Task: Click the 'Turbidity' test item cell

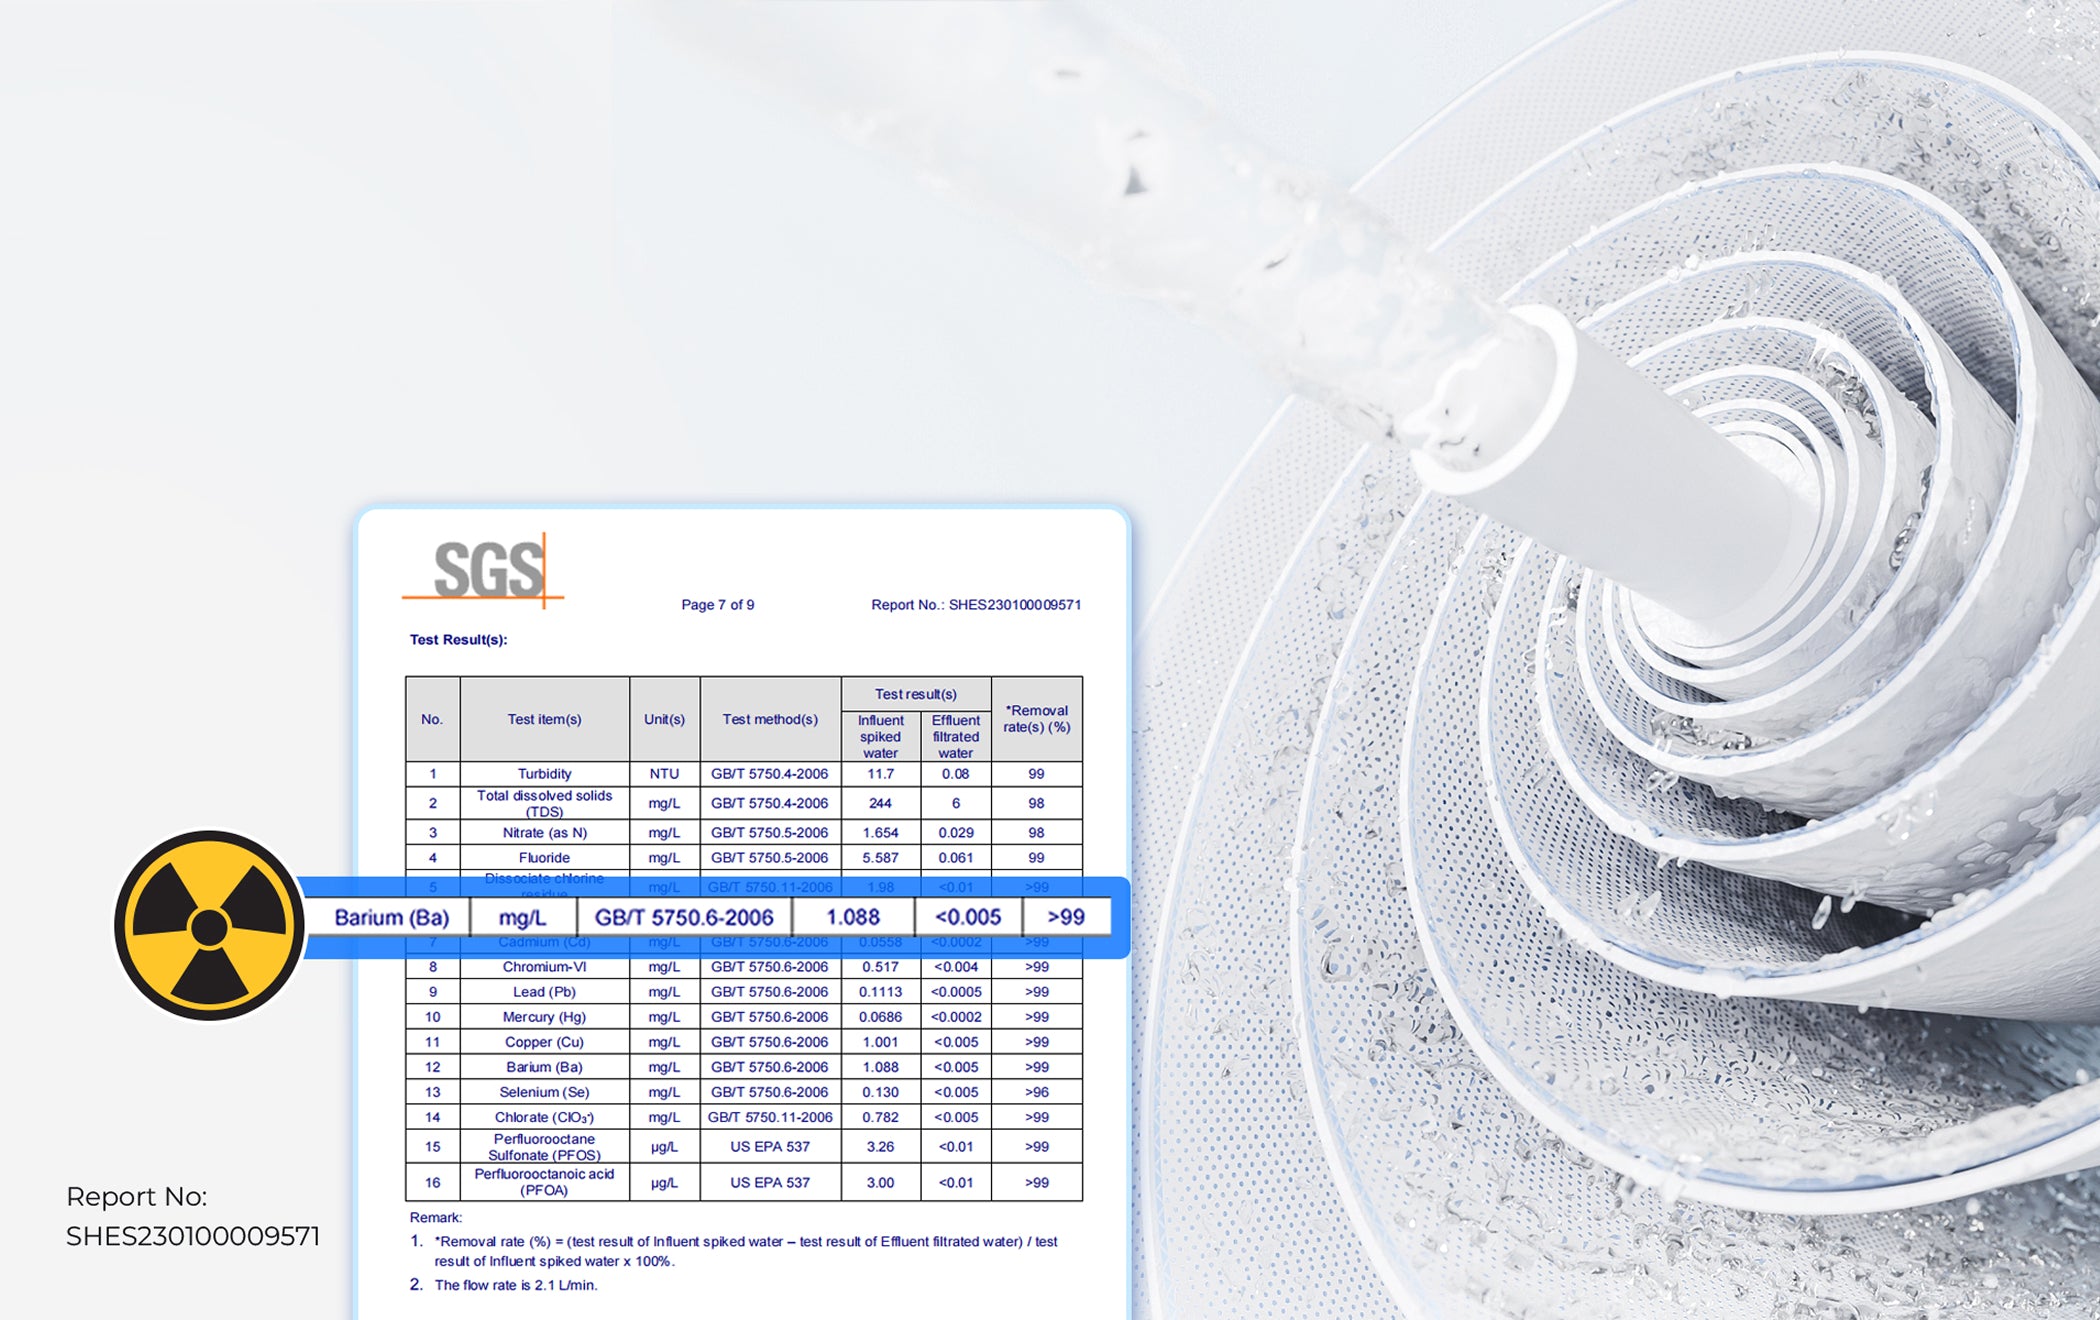Action: point(544,774)
